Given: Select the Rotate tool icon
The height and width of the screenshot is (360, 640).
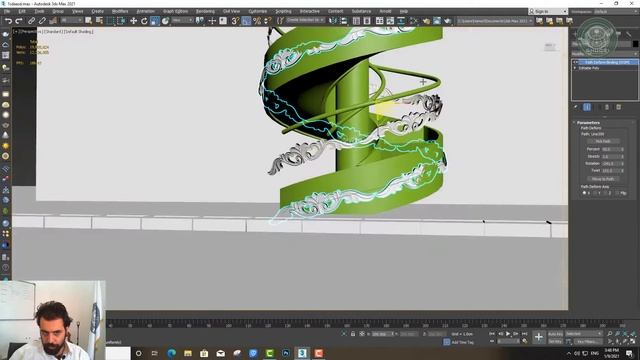Looking at the screenshot, I should (x=144, y=20).
